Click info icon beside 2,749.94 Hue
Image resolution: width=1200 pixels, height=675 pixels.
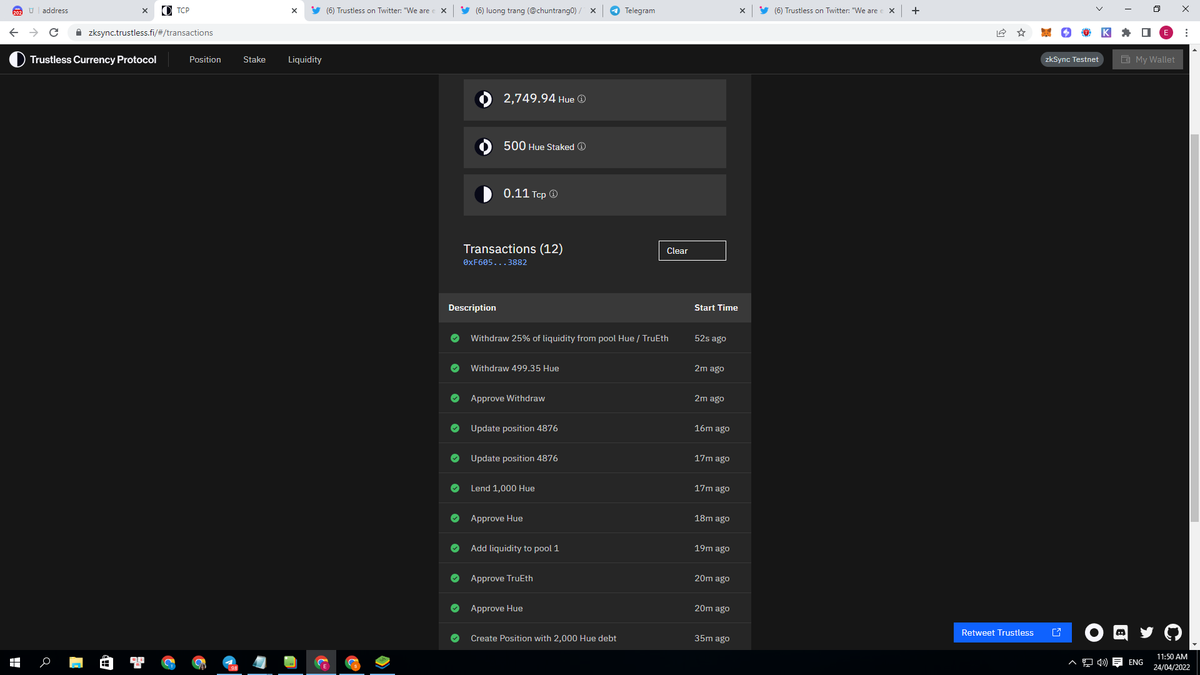[581, 100]
